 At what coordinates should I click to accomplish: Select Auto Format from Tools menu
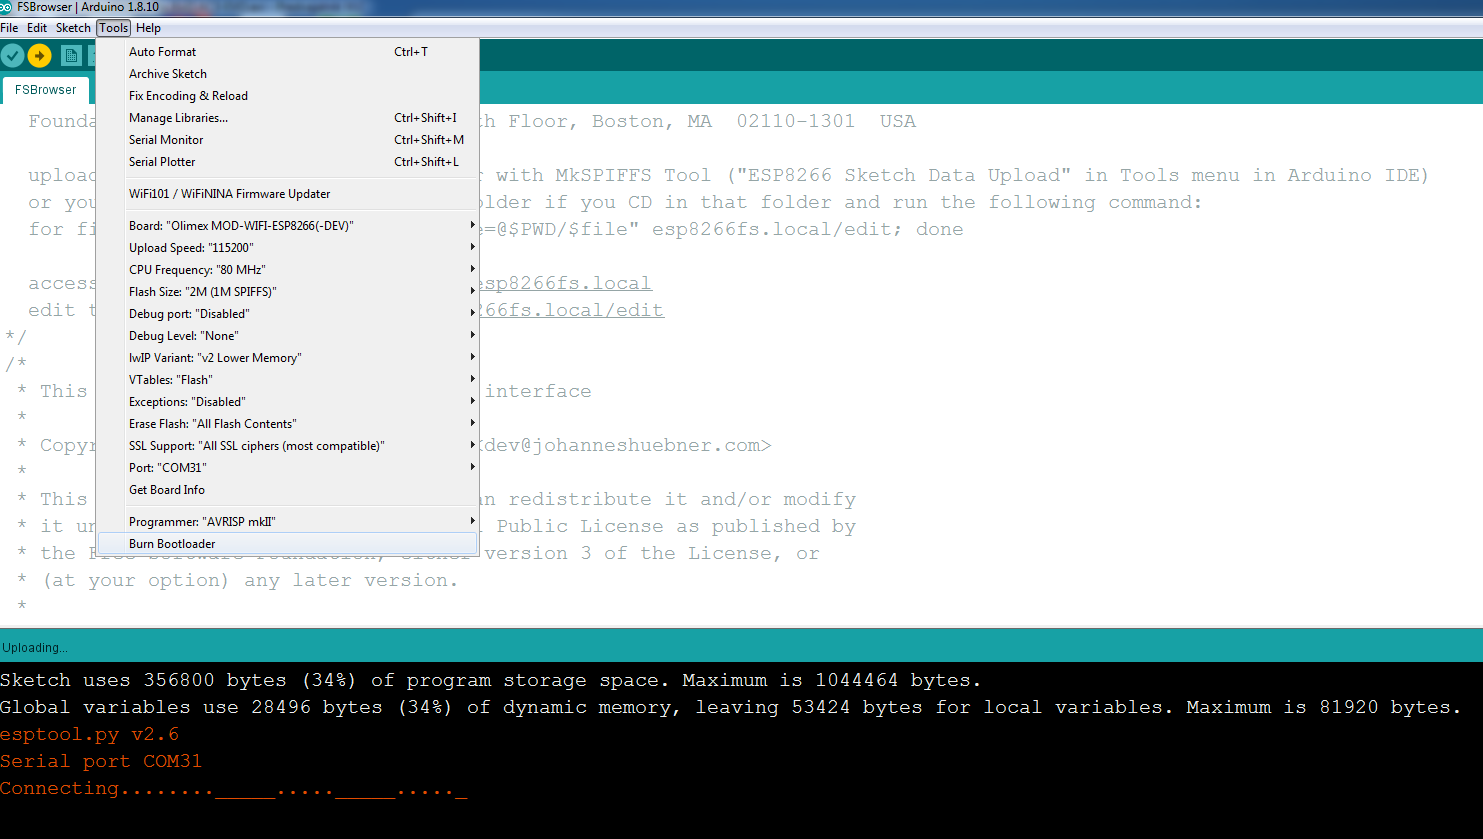(163, 52)
